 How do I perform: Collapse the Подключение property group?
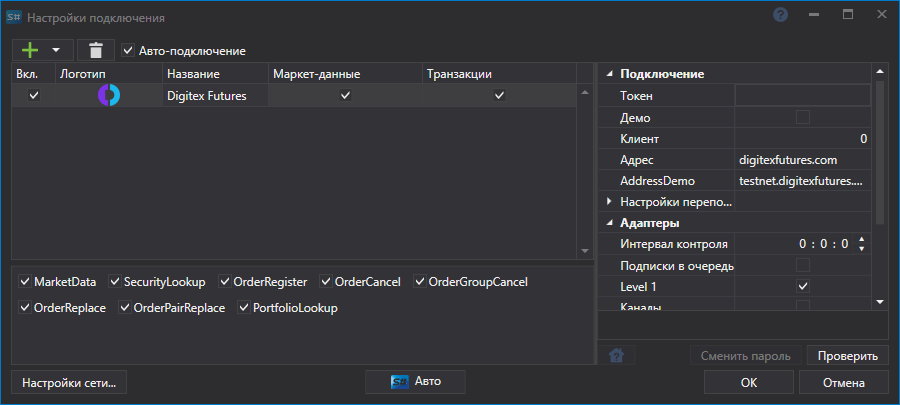point(609,74)
